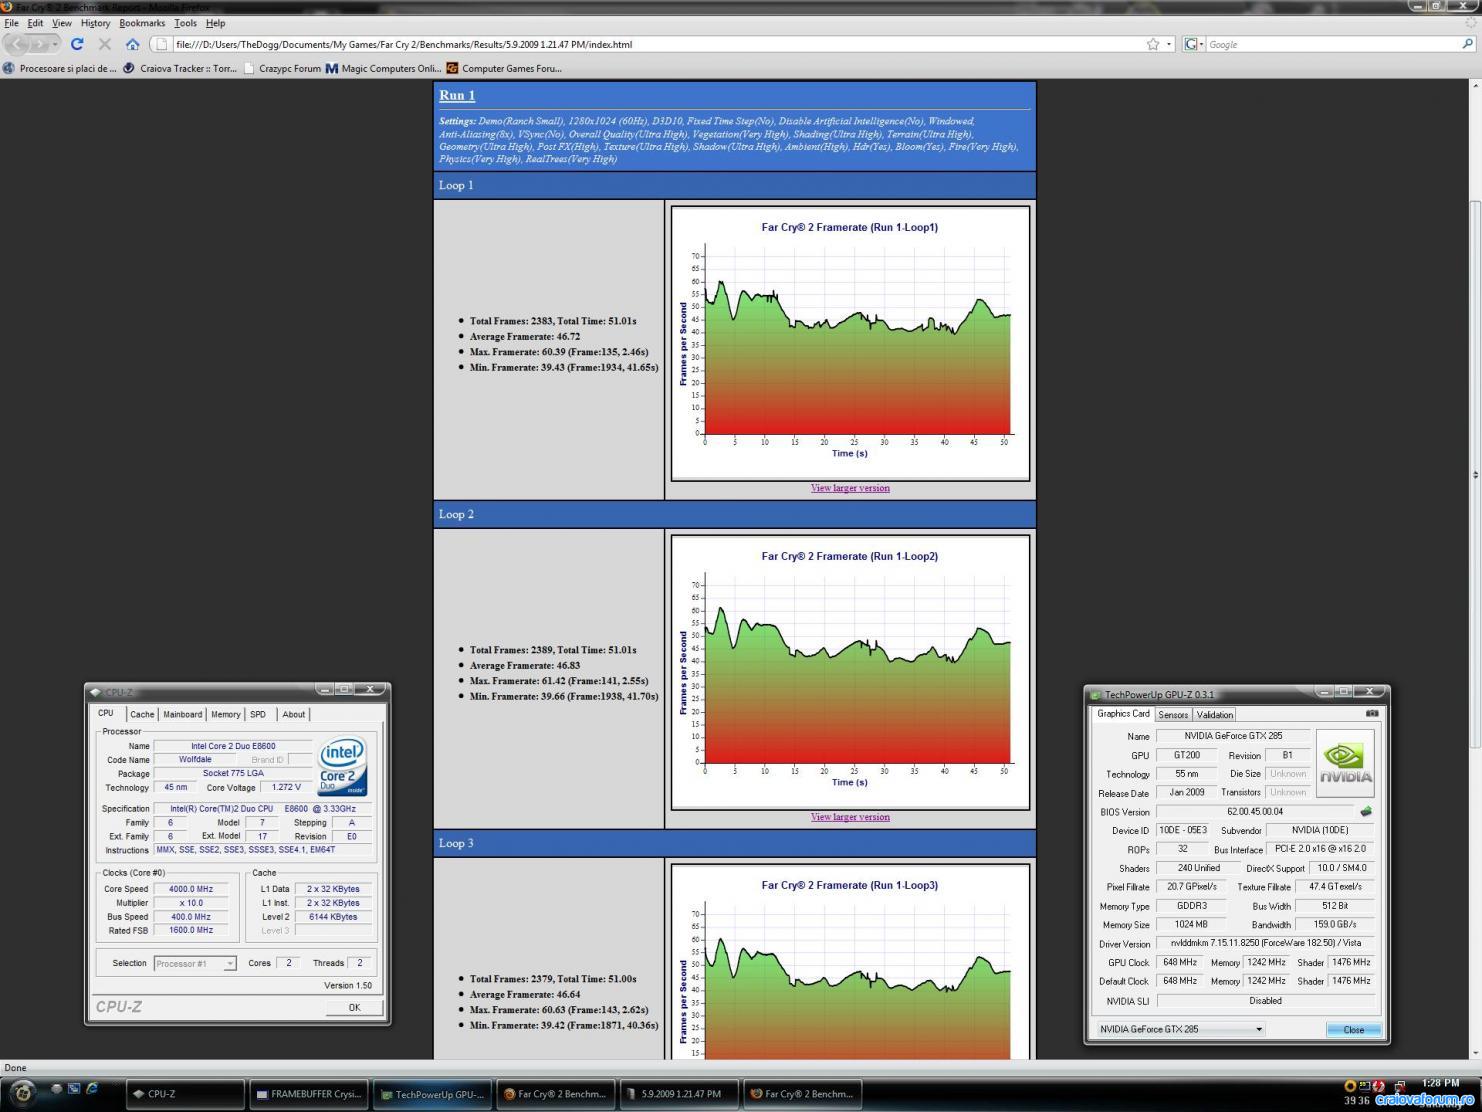The image size is (1482, 1112).
Task: Click the Stop loading X icon
Action: click(104, 44)
